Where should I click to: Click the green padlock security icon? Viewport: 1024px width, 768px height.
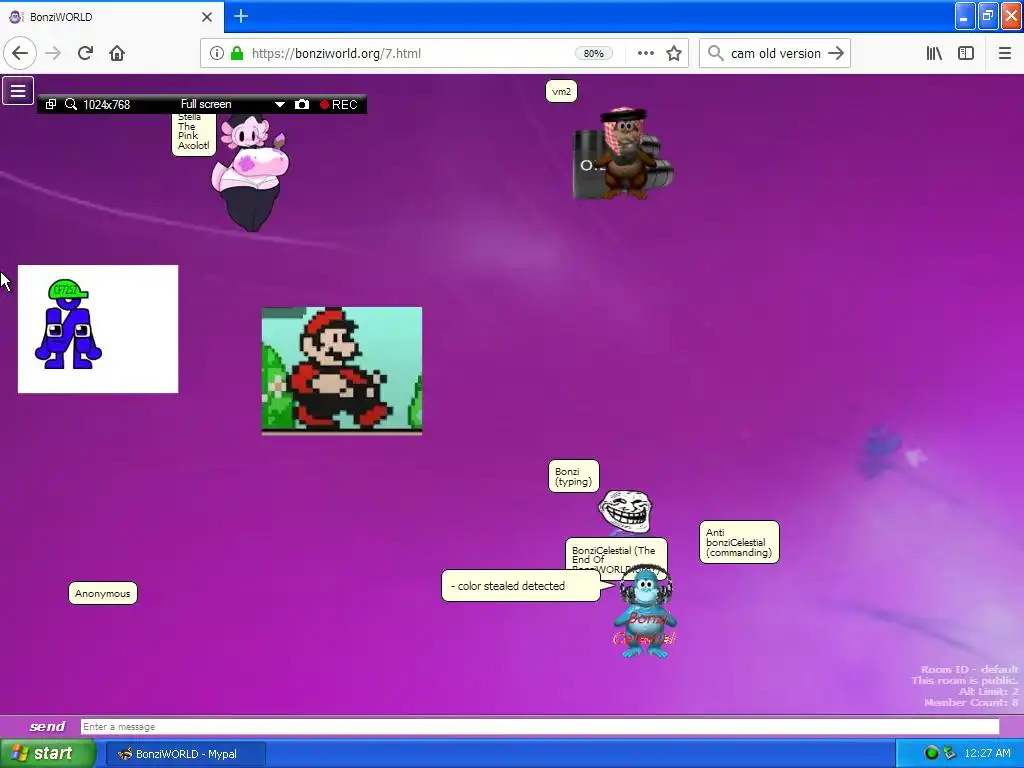(x=237, y=53)
